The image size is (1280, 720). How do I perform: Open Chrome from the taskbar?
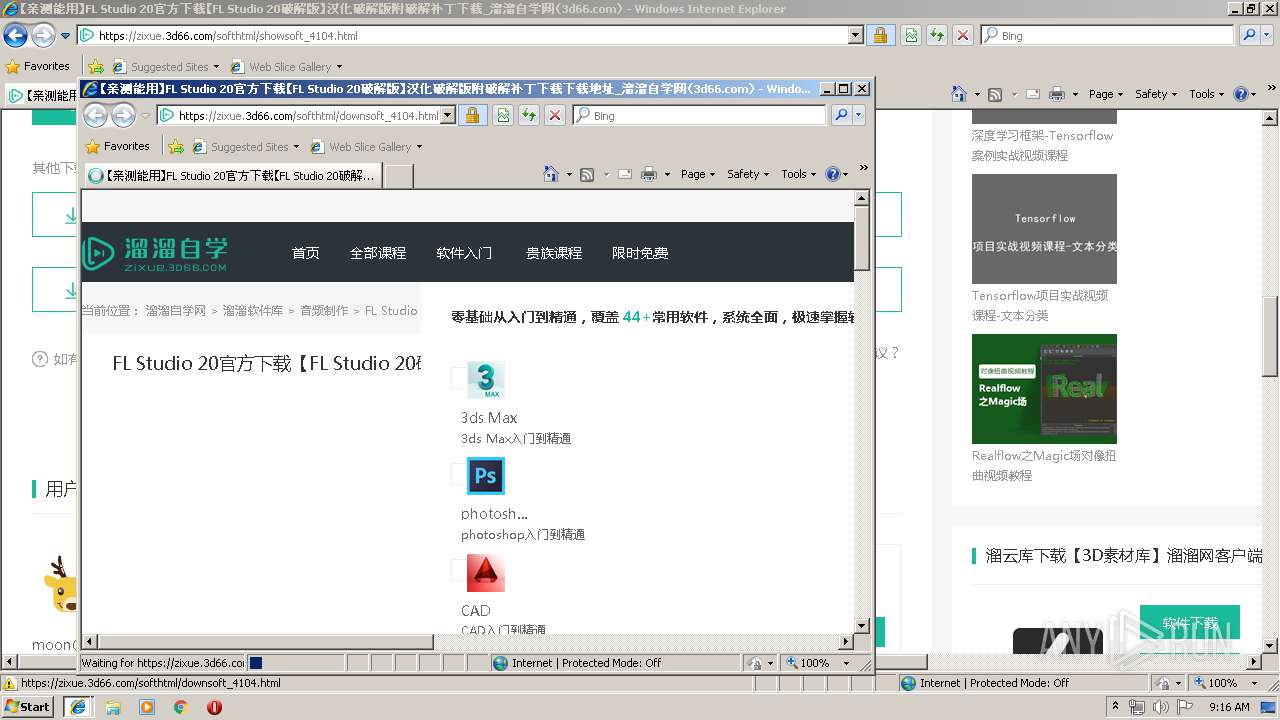coord(181,707)
